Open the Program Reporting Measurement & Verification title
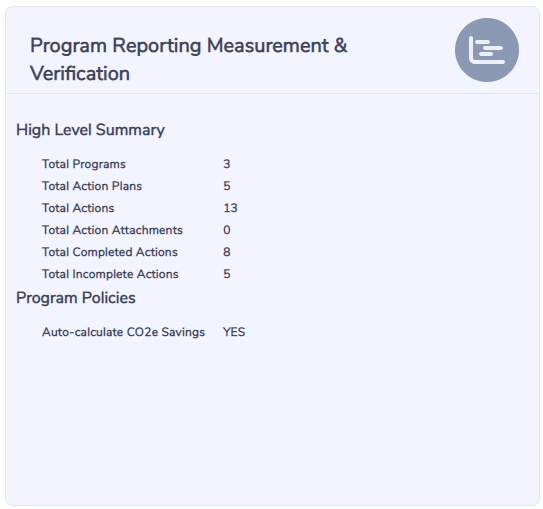 coord(188,60)
